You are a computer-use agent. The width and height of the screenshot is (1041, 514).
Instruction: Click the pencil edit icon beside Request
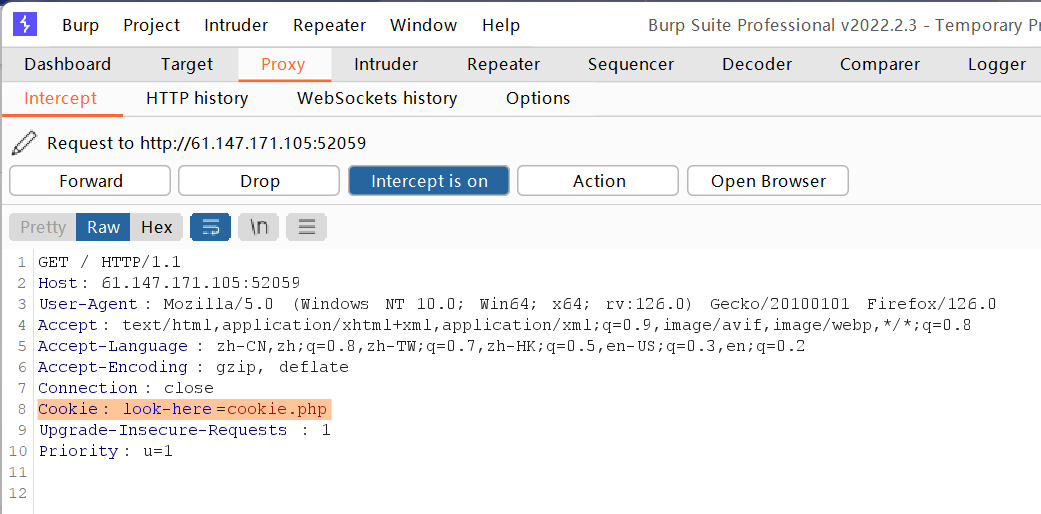point(24,143)
